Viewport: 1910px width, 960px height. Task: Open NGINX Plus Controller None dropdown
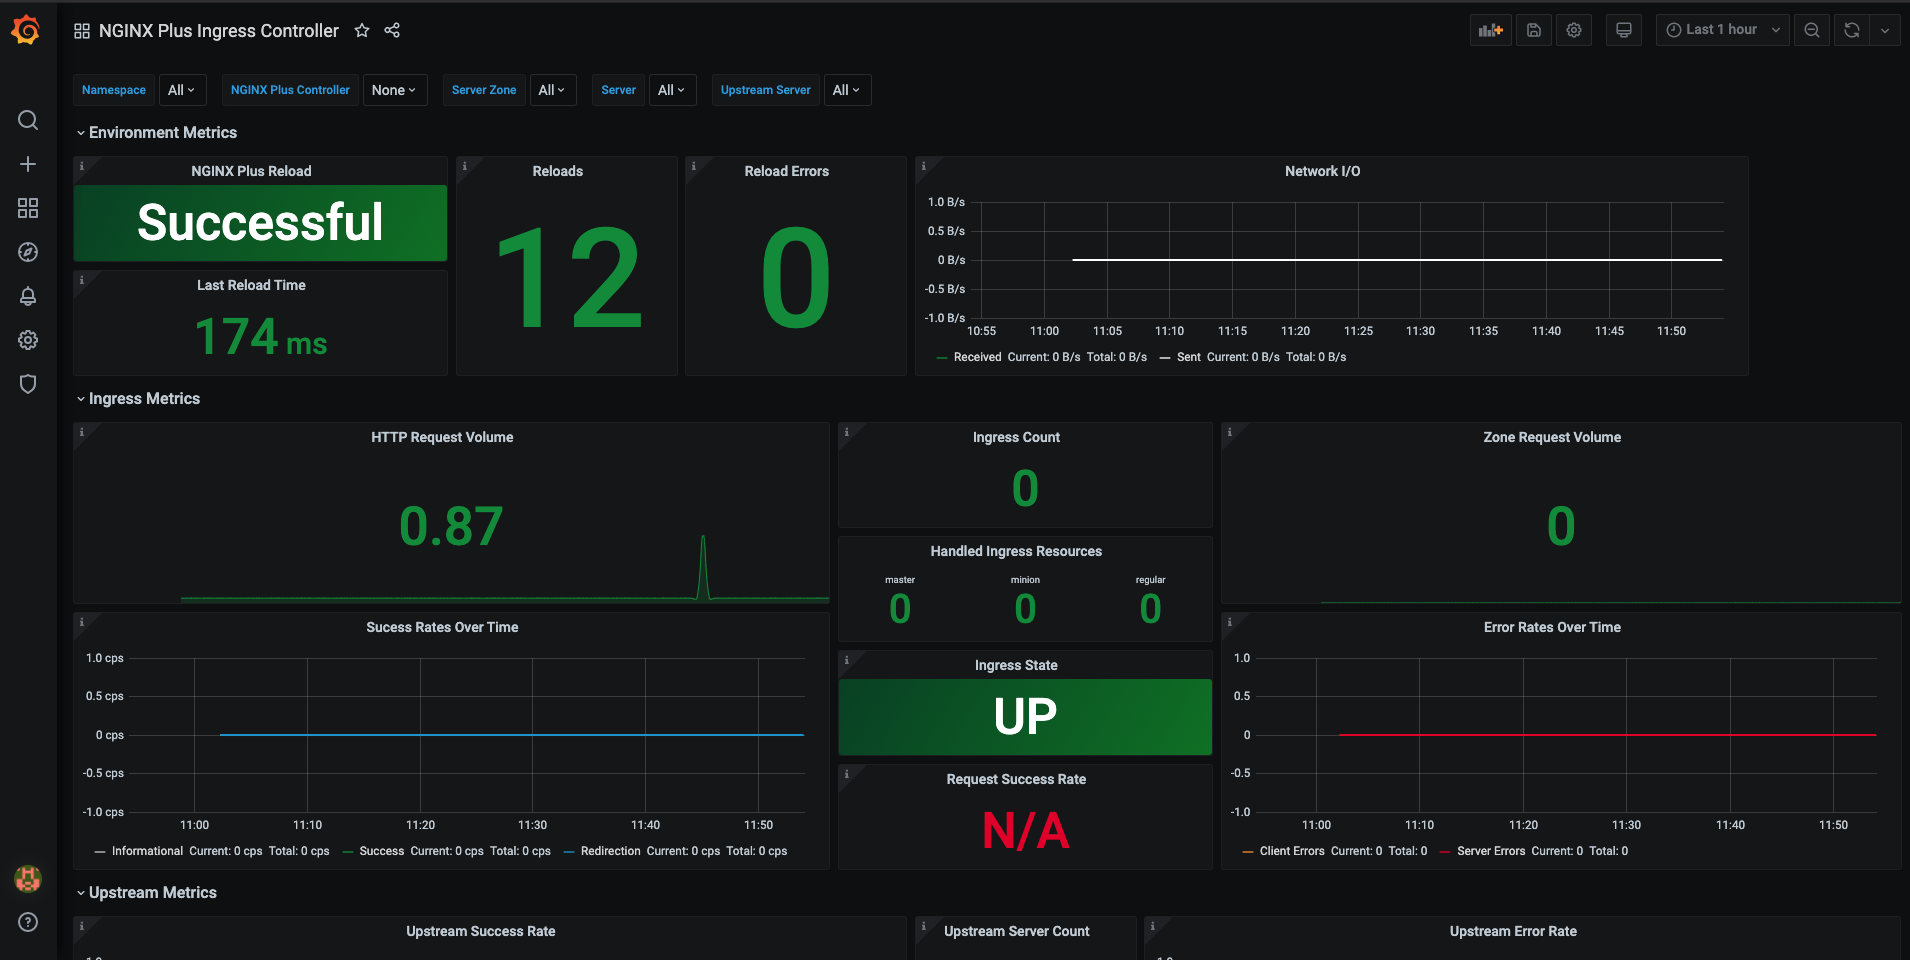coord(394,90)
